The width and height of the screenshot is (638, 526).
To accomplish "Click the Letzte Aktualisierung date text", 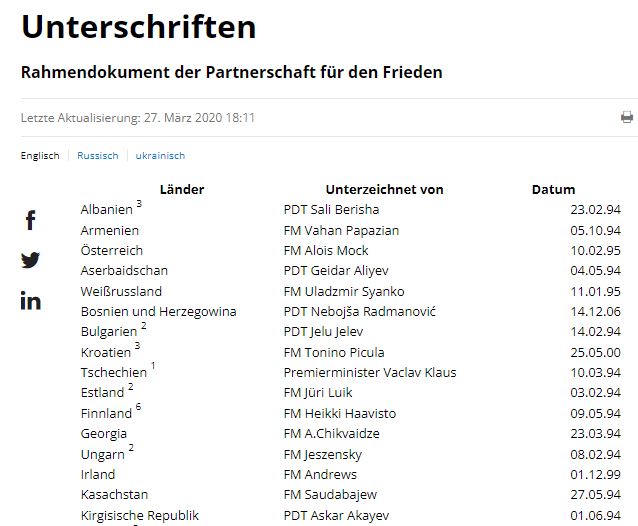I will point(138,117).
